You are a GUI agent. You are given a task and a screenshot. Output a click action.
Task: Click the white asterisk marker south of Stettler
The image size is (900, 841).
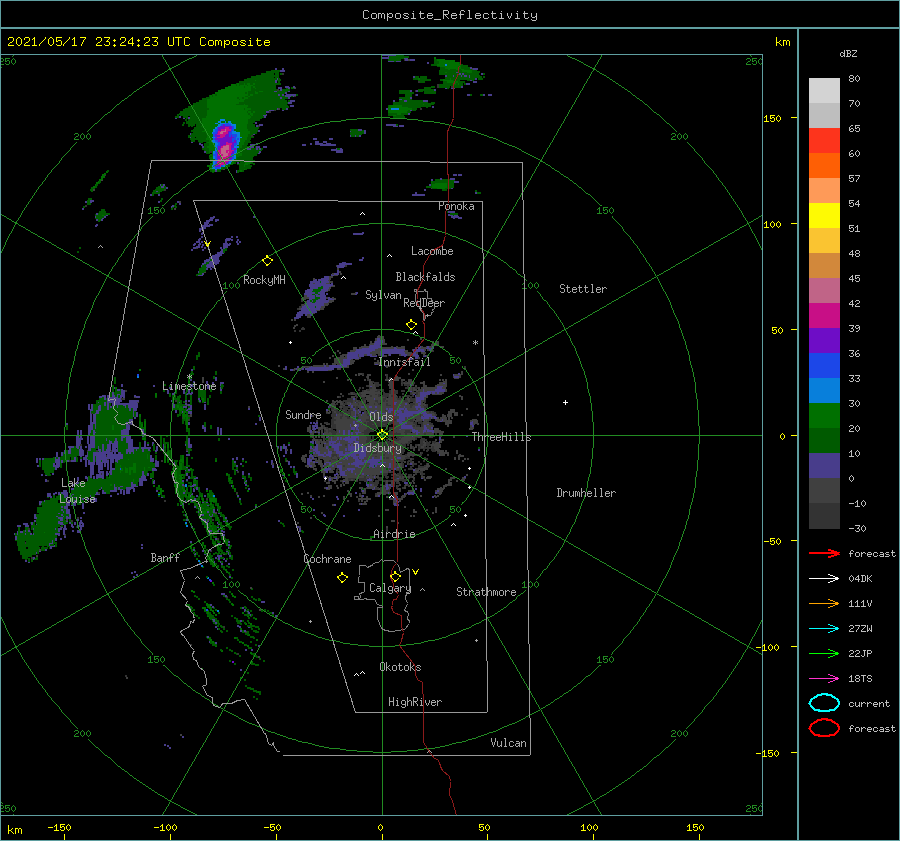click(475, 343)
